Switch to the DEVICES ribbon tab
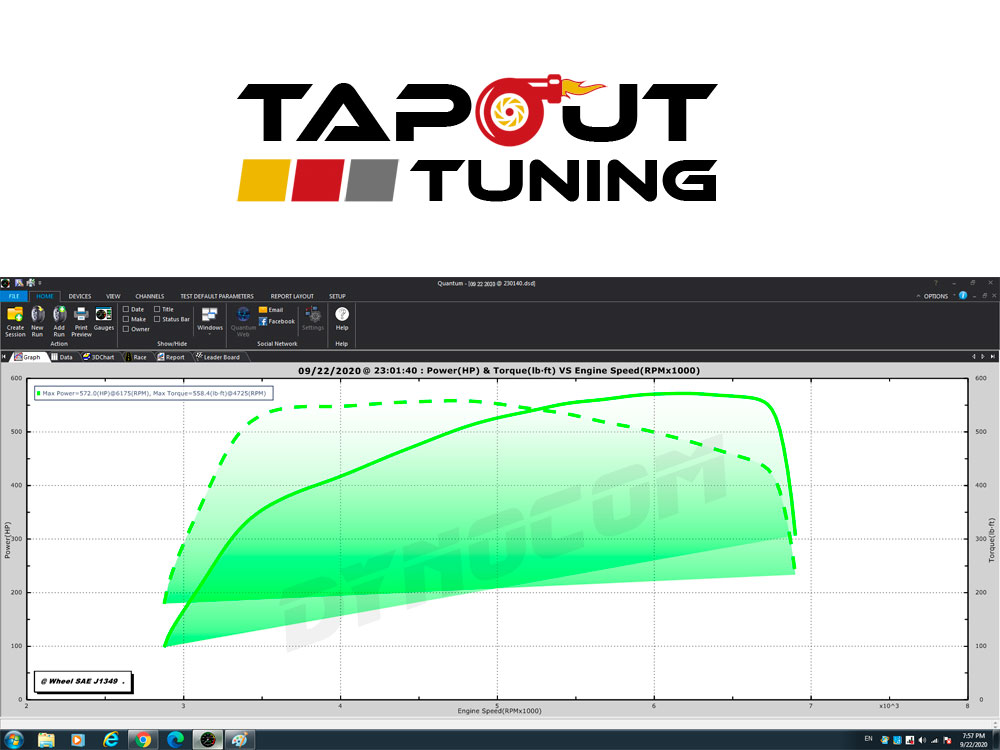The image size is (1000, 750). coord(80,296)
